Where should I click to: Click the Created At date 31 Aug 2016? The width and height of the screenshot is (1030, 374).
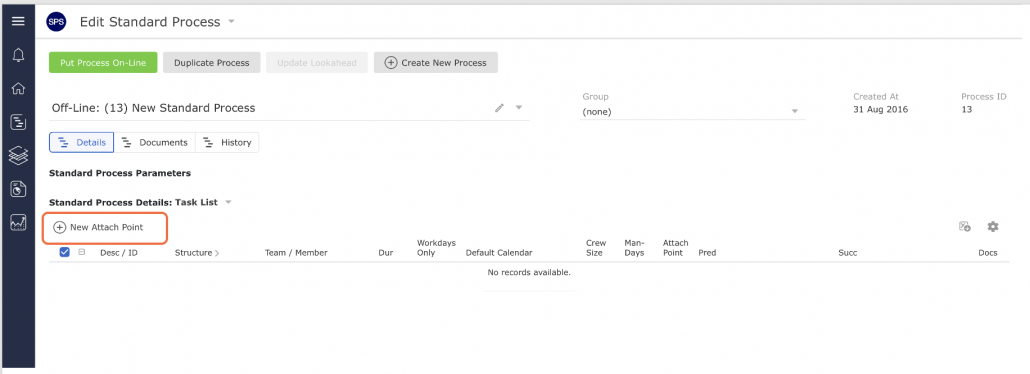[x=880, y=110]
